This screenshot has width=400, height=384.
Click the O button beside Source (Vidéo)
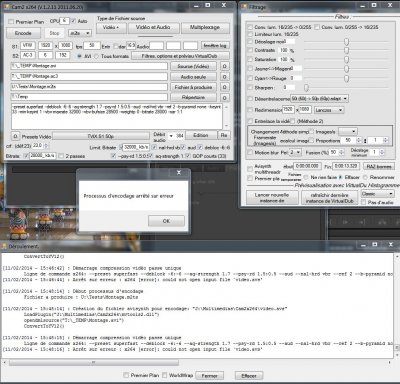pyautogui.click(x=224, y=66)
